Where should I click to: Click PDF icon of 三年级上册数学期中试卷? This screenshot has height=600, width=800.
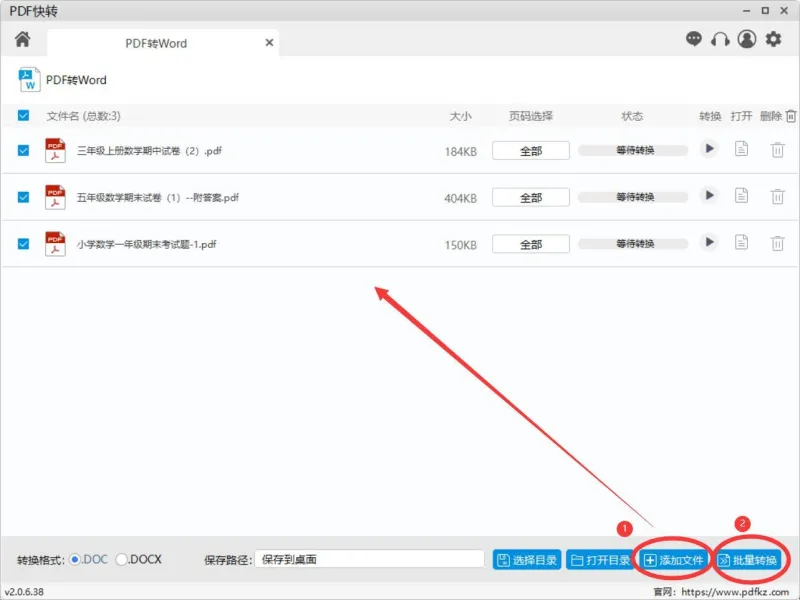pyautogui.click(x=55, y=151)
